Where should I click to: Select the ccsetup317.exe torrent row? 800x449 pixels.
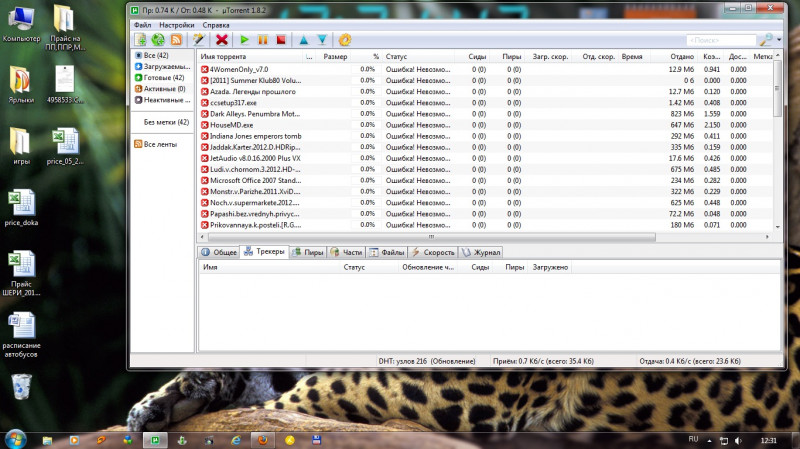tap(485, 103)
